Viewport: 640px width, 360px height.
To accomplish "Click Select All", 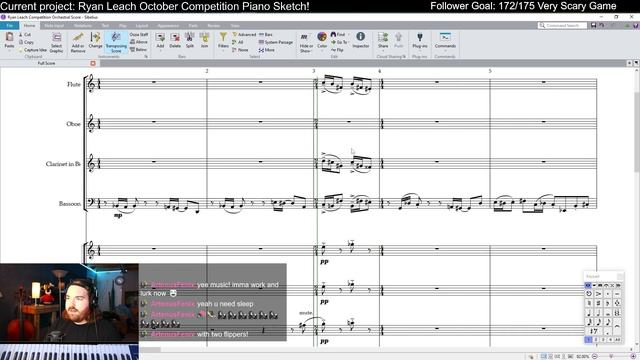I will (x=238, y=42).
